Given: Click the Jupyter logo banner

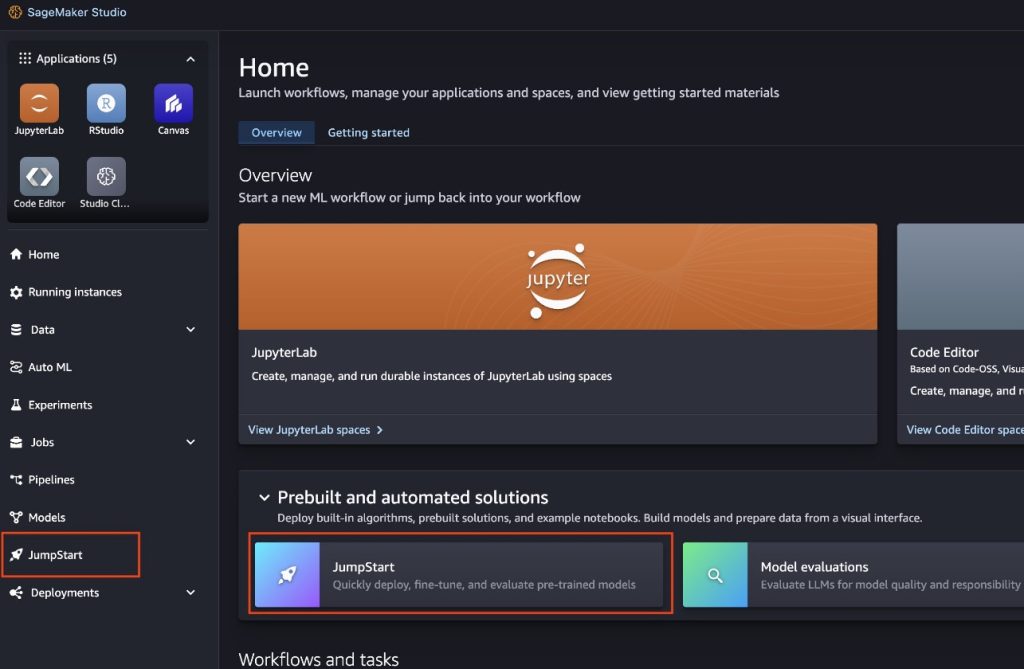Looking at the screenshot, I should tap(558, 277).
